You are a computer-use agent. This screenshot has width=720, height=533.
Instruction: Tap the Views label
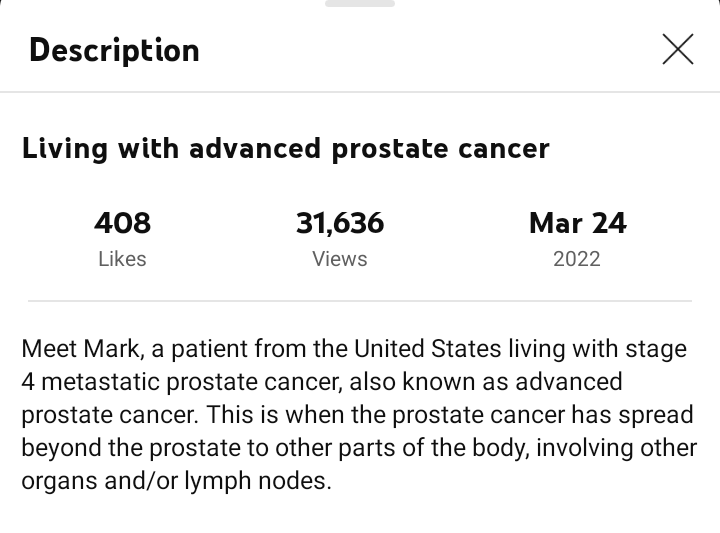click(x=340, y=259)
